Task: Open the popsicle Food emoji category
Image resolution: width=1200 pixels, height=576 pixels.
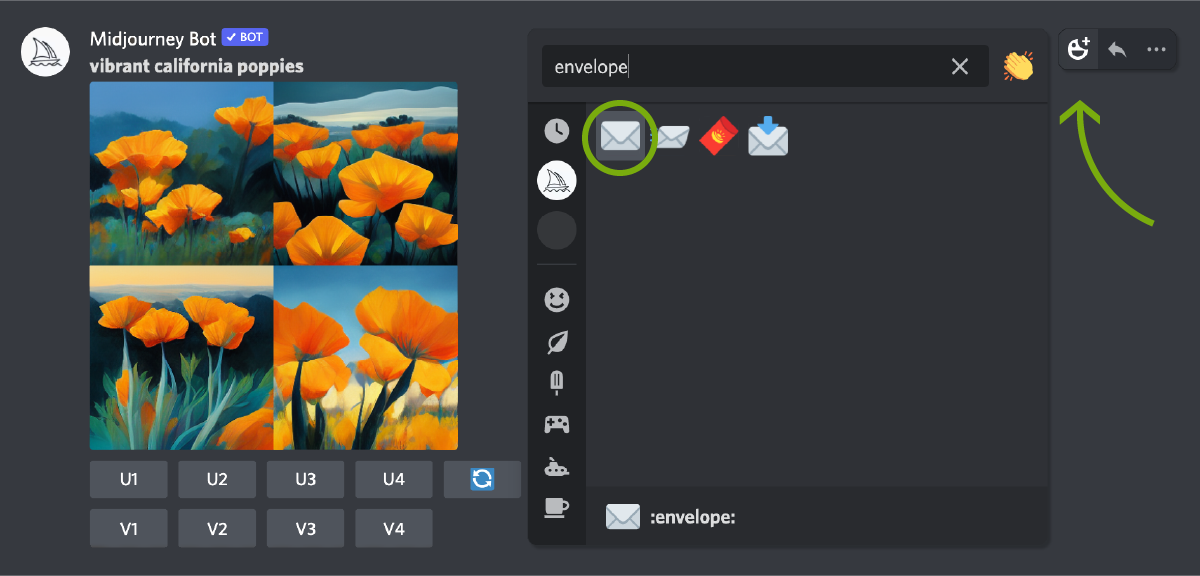Action: pos(557,383)
